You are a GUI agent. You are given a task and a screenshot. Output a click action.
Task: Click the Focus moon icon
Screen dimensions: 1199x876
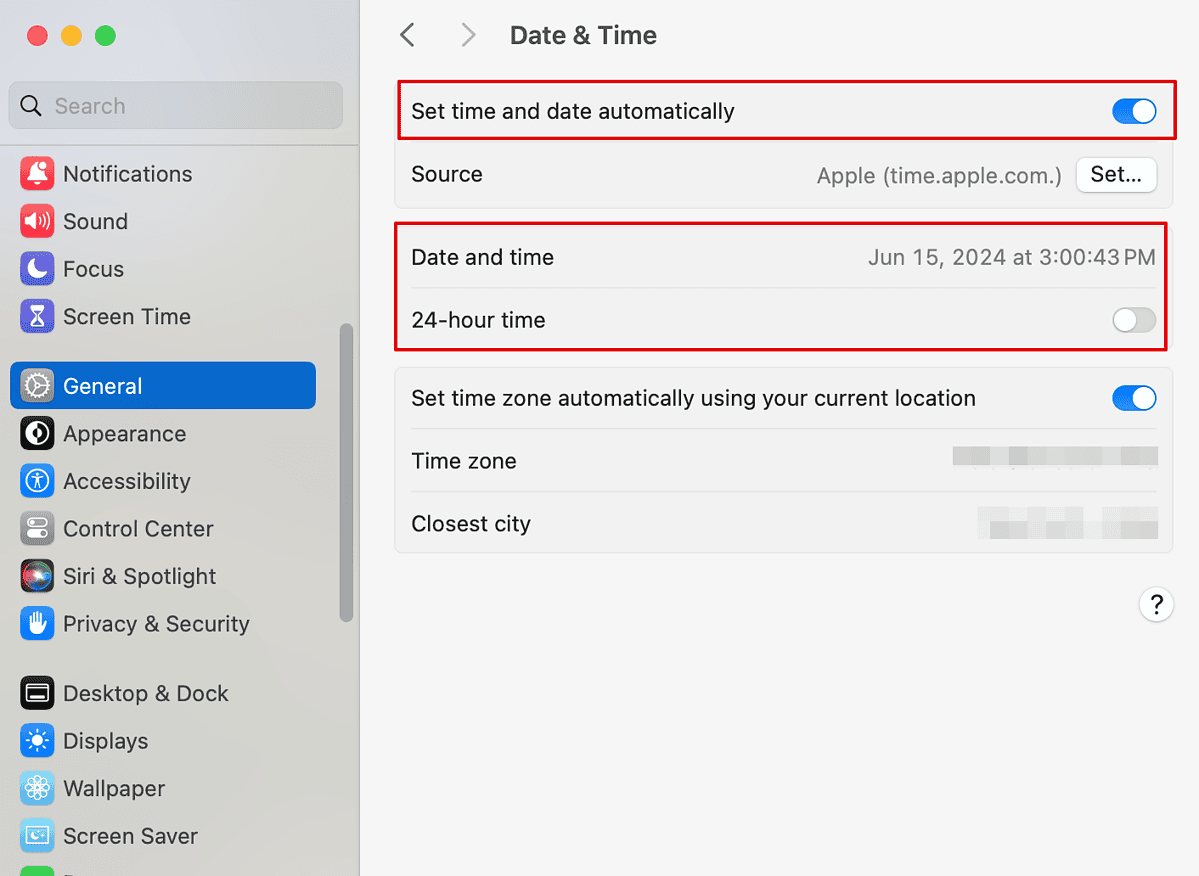[x=37, y=269]
